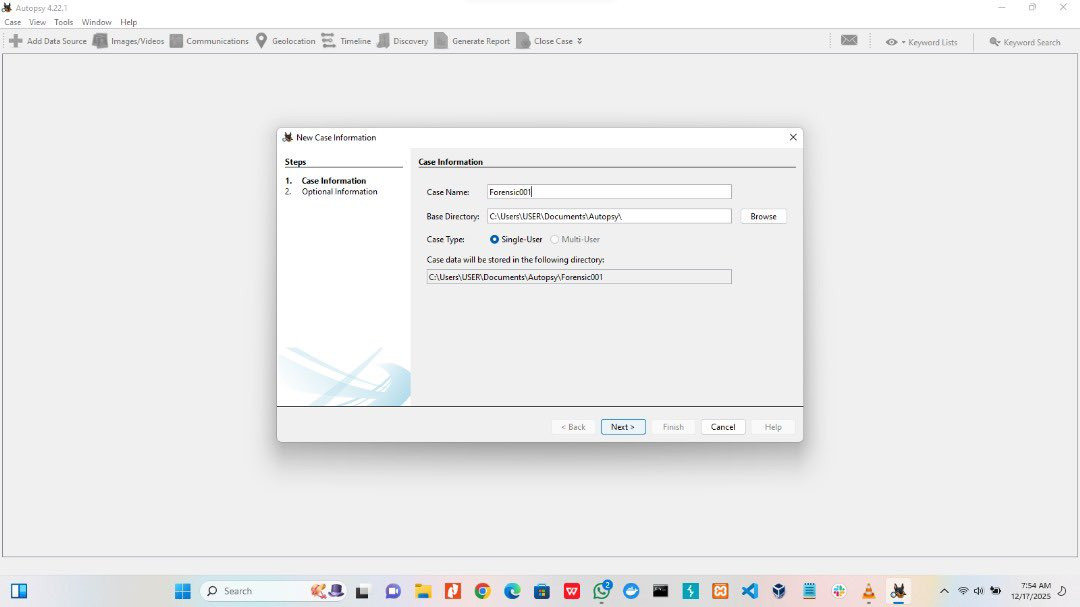Screen dimensions: 1080x607
Task: Open the Geolocation viewer
Action: pos(285,41)
